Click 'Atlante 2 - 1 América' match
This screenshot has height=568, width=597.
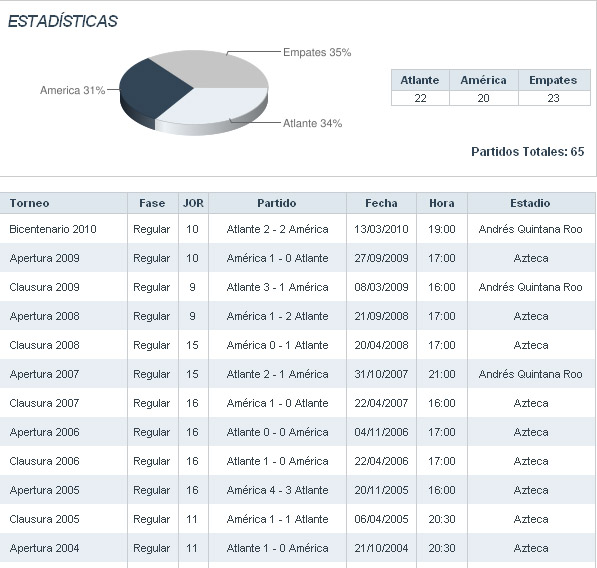point(277,374)
